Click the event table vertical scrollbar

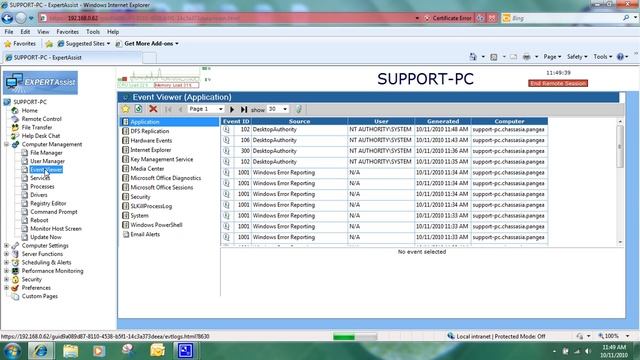(x=620, y=182)
